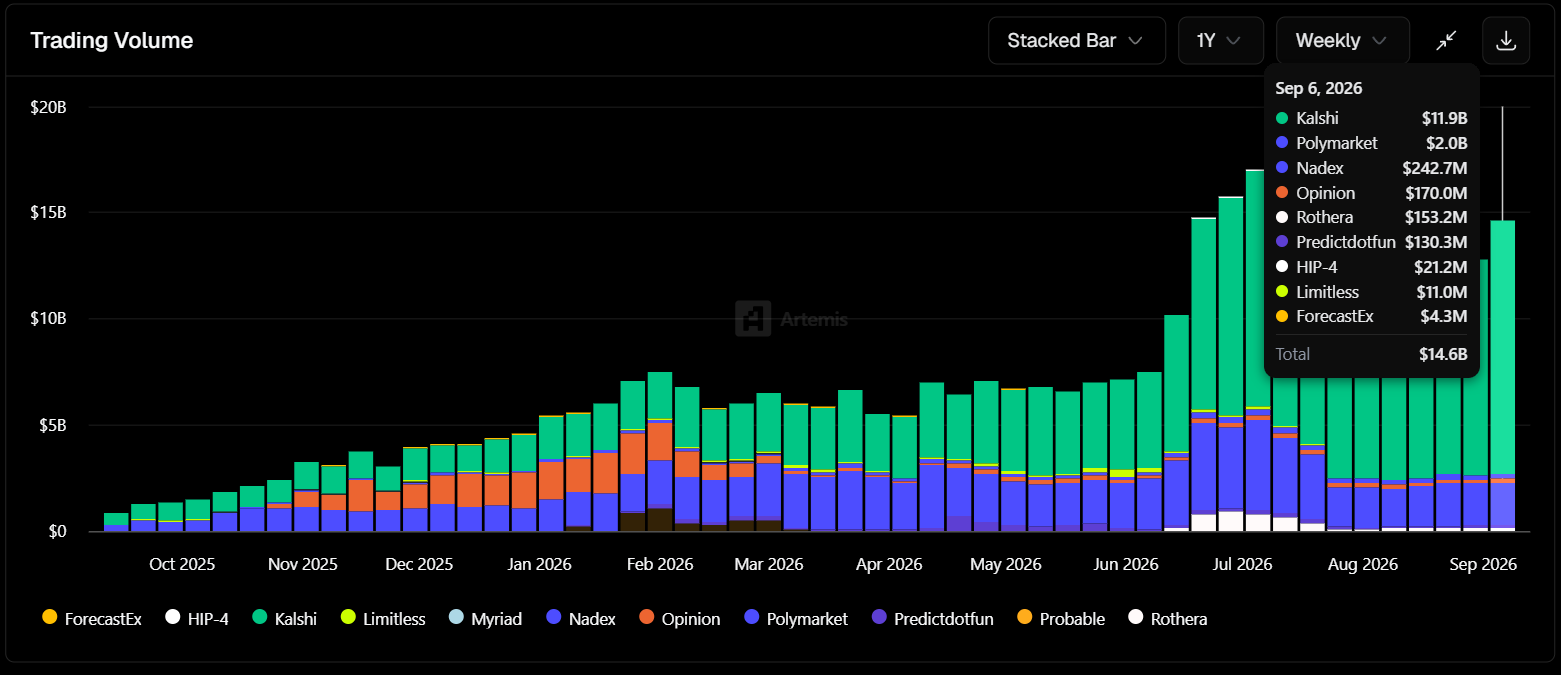Viewport: 1561px width, 675px height.
Task: Click the $15B y-axis label
Action: tap(48, 213)
